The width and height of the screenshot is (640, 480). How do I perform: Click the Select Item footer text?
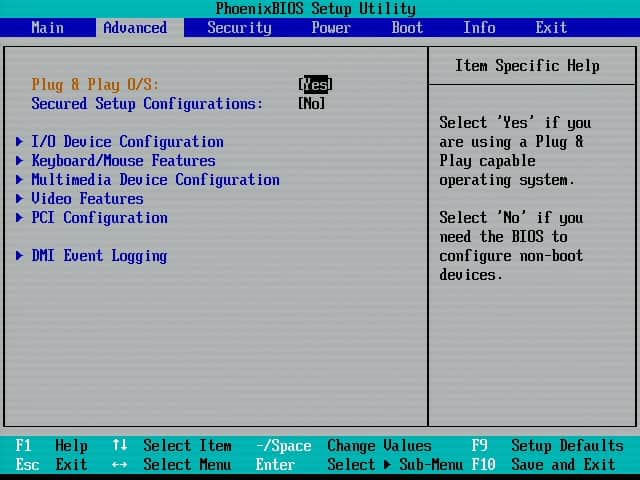[187, 445]
